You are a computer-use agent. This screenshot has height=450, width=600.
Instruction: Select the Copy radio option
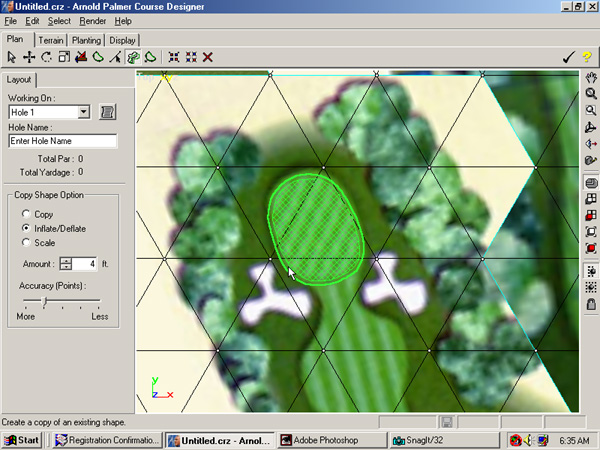pos(26,214)
